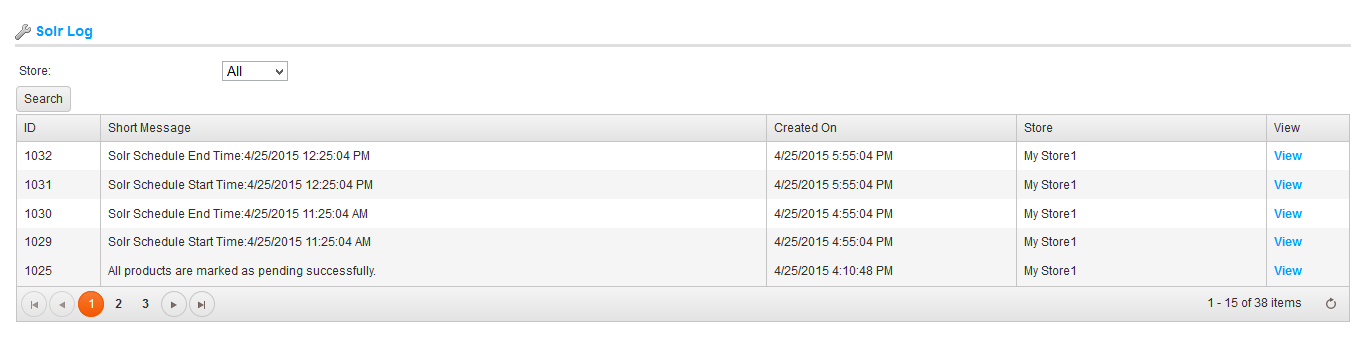
Task: Open the Store dropdown
Action: pyautogui.click(x=255, y=71)
